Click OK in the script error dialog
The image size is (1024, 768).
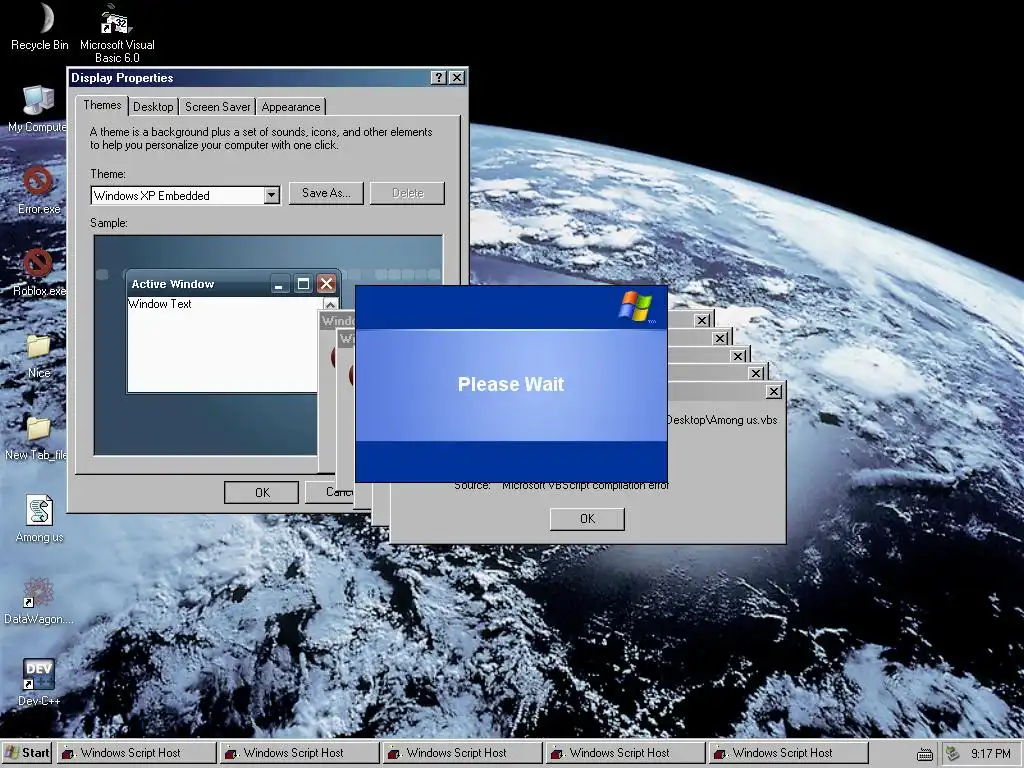(587, 519)
